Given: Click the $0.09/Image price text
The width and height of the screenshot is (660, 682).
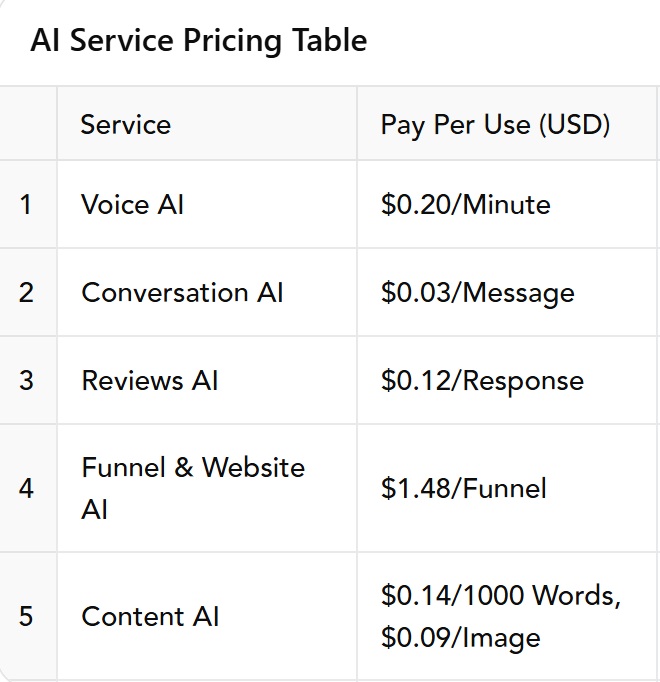Looking at the screenshot, I should point(460,638).
